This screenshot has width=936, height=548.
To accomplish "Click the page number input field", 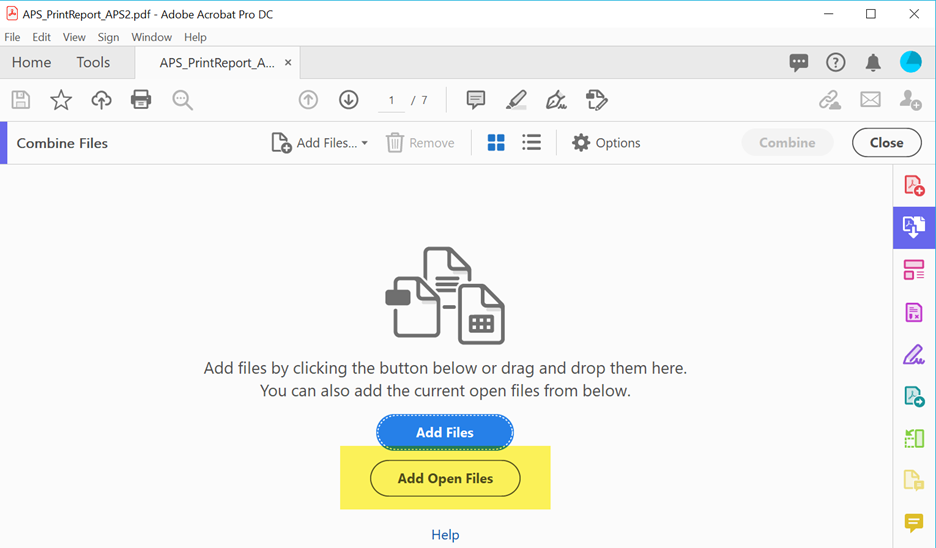I will [x=391, y=100].
